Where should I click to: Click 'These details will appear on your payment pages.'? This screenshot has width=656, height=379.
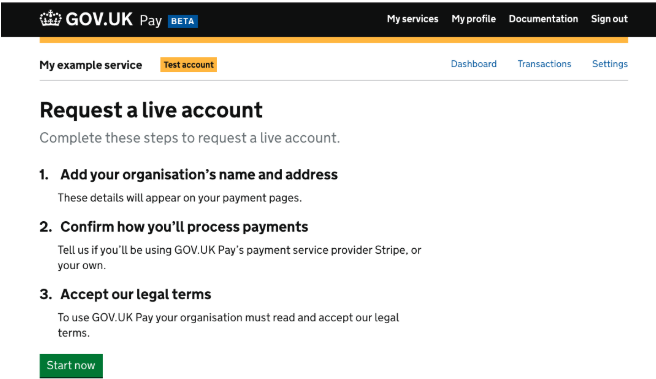click(179, 198)
